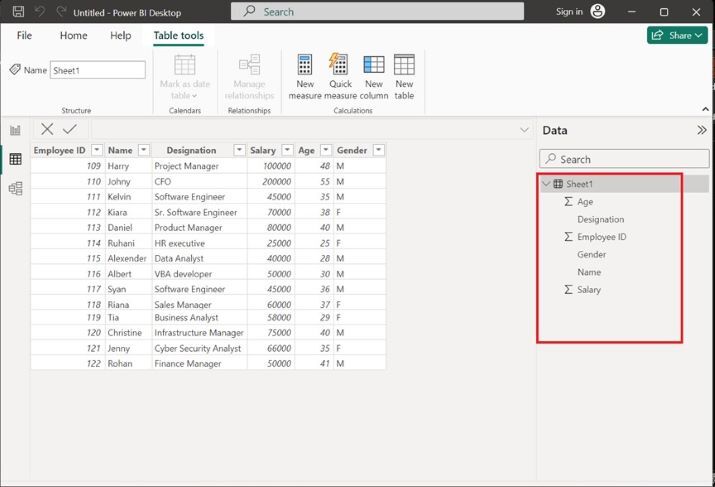
Task: Add a New column
Action: tap(374, 66)
